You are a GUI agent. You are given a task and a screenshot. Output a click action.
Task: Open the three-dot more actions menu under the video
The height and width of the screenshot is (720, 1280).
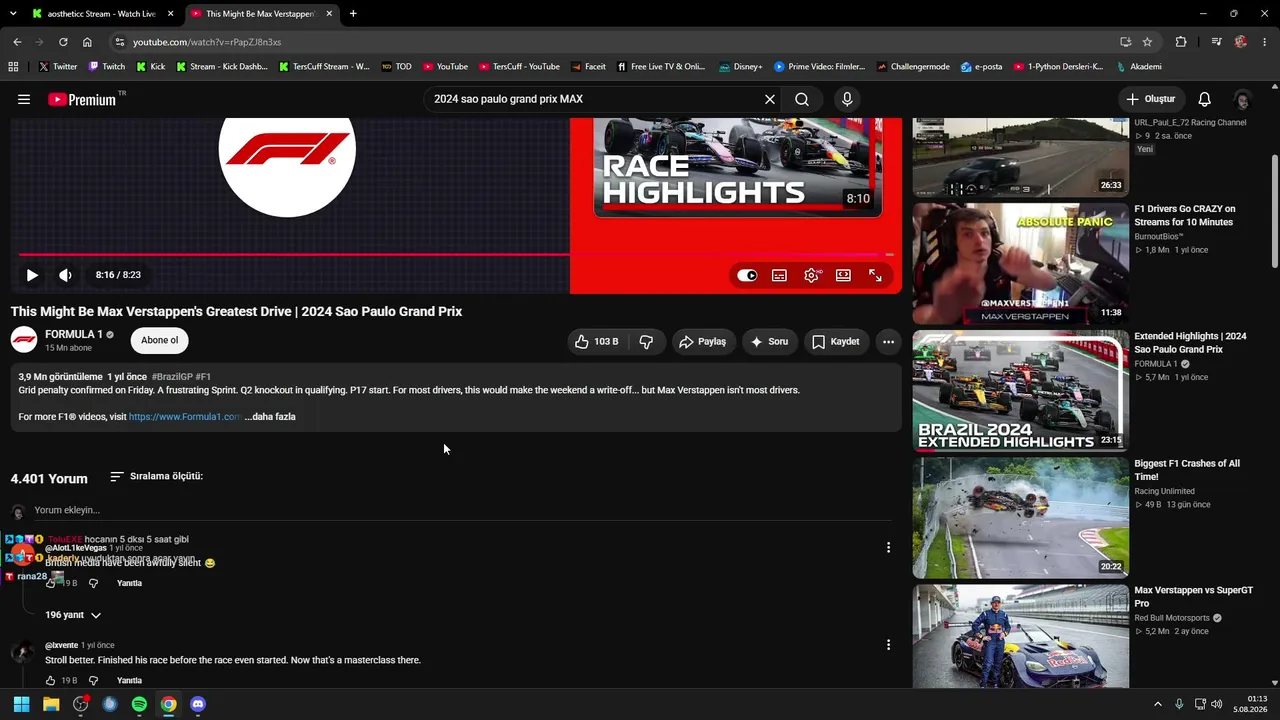[888, 342]
